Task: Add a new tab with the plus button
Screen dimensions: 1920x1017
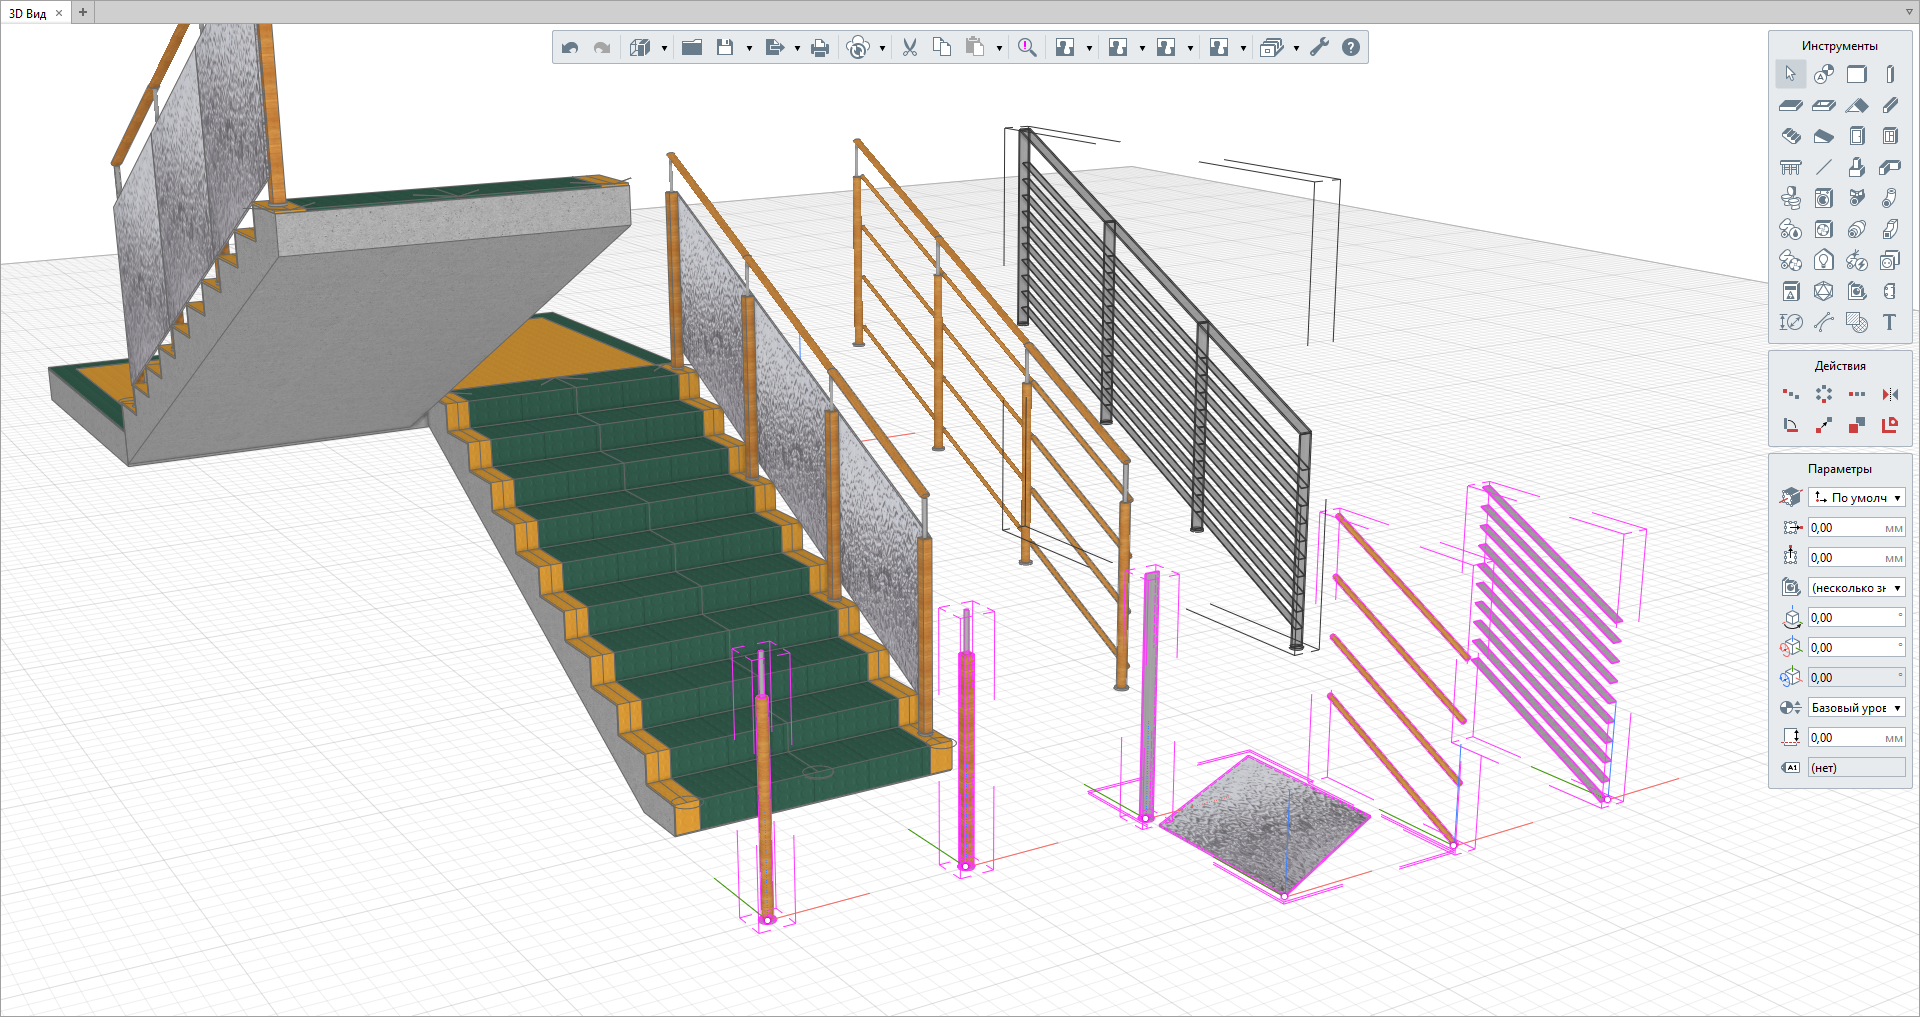Action: coord(83,12)
